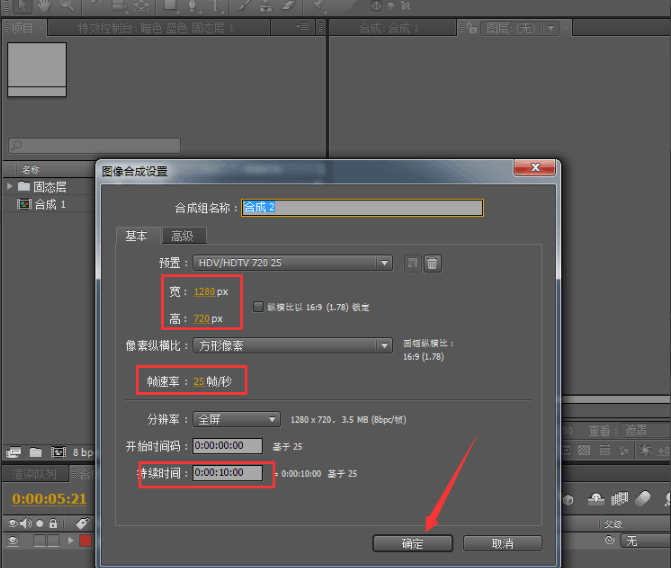This screenshot has height=568, width=671.
Task: Click the 确定 button
Action: pyautogui.click(x=412, y=543)
